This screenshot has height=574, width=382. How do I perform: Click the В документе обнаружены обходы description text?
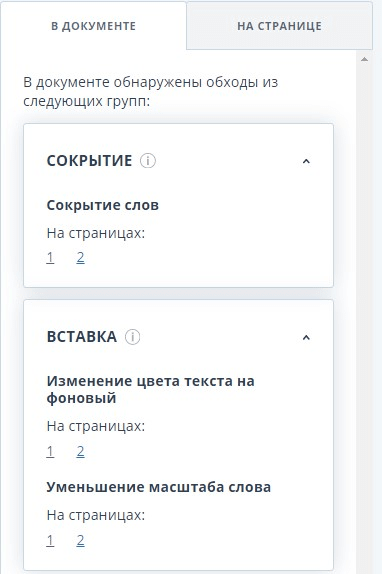(150, 92)
